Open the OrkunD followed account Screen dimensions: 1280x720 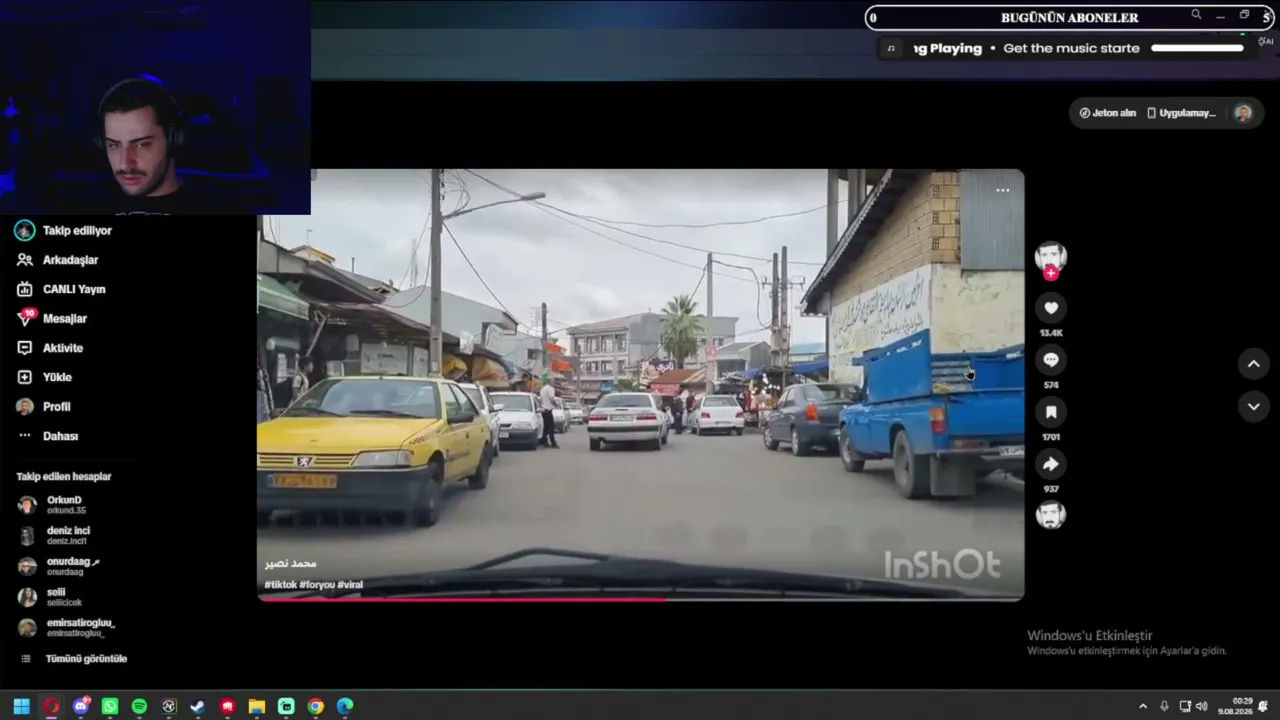coord(54,505)
